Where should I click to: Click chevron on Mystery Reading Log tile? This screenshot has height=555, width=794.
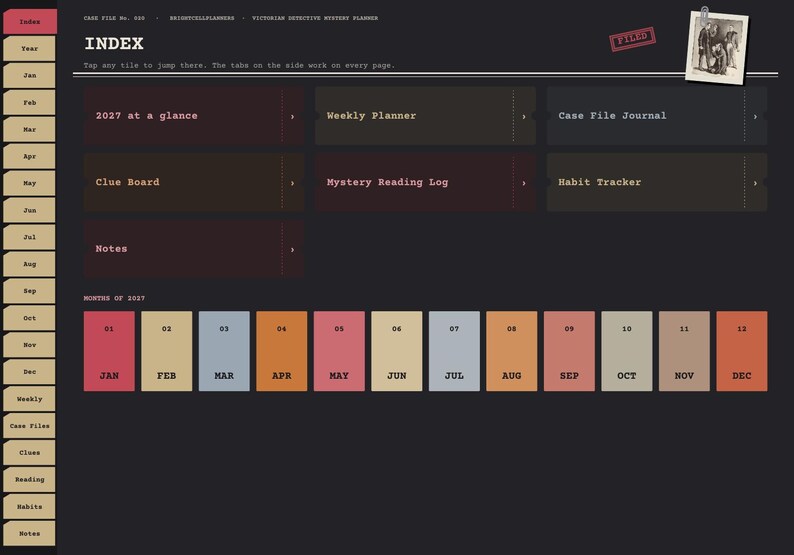tap(524, 183)
